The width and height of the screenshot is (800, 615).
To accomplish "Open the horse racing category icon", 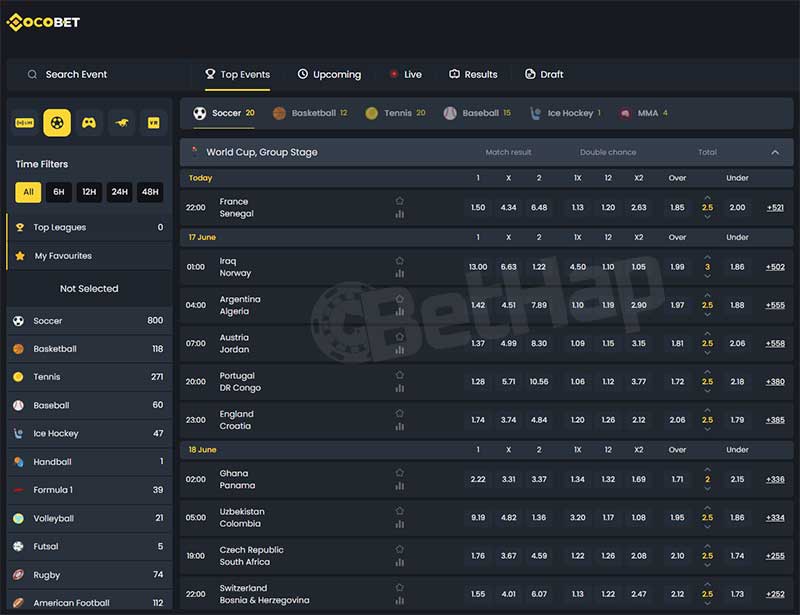I will point(121,122).
